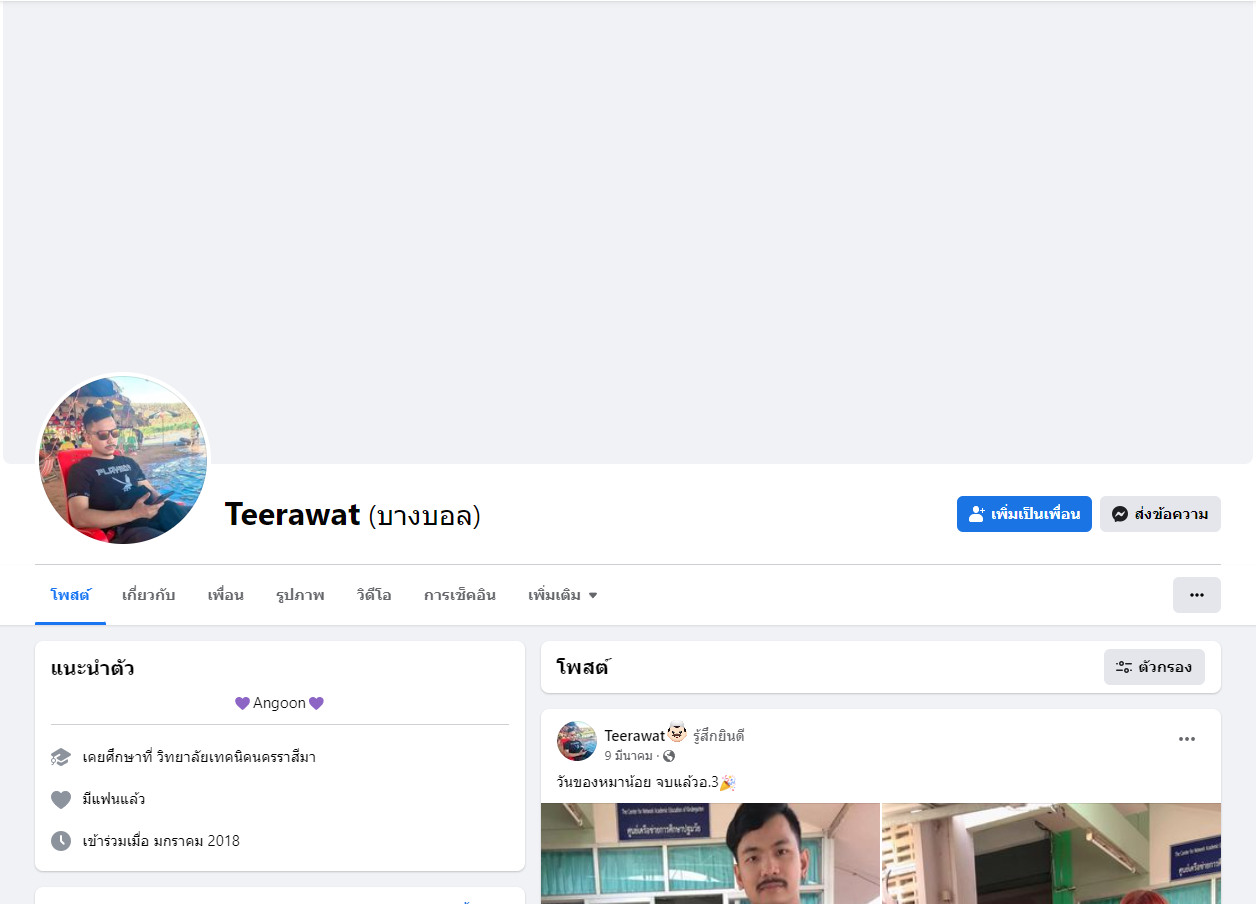This screenshot has height=904, width=1256.
Task: Click the แนะนำตัว intro heading
Action: point(92,668)
